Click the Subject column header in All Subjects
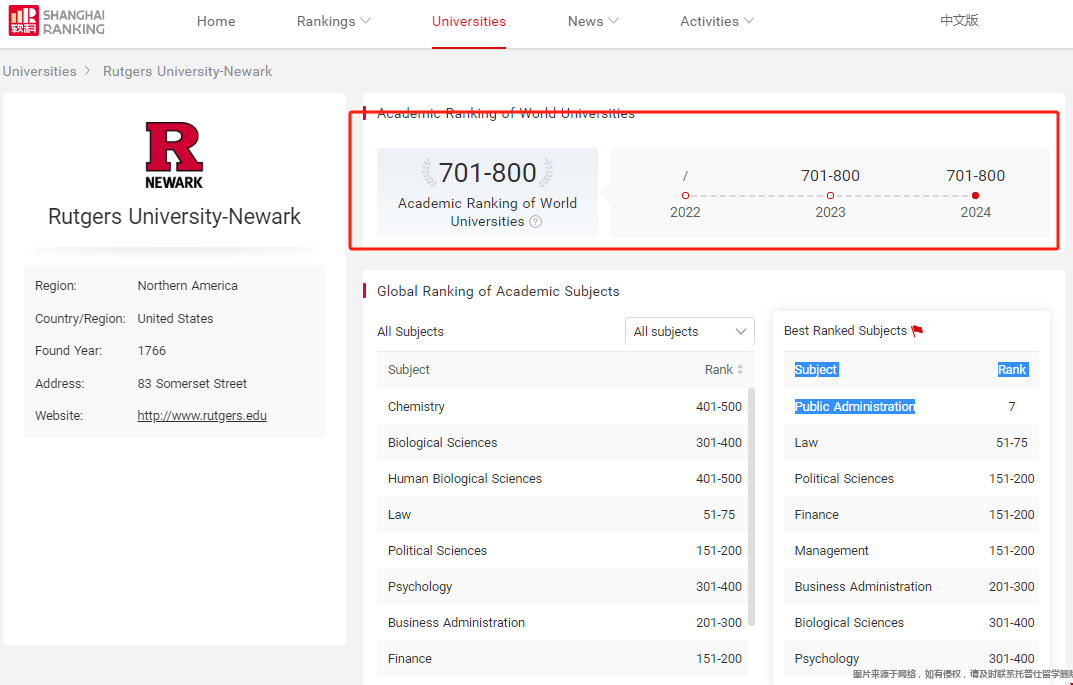1073x685 pixels. [x=409, y=370]
